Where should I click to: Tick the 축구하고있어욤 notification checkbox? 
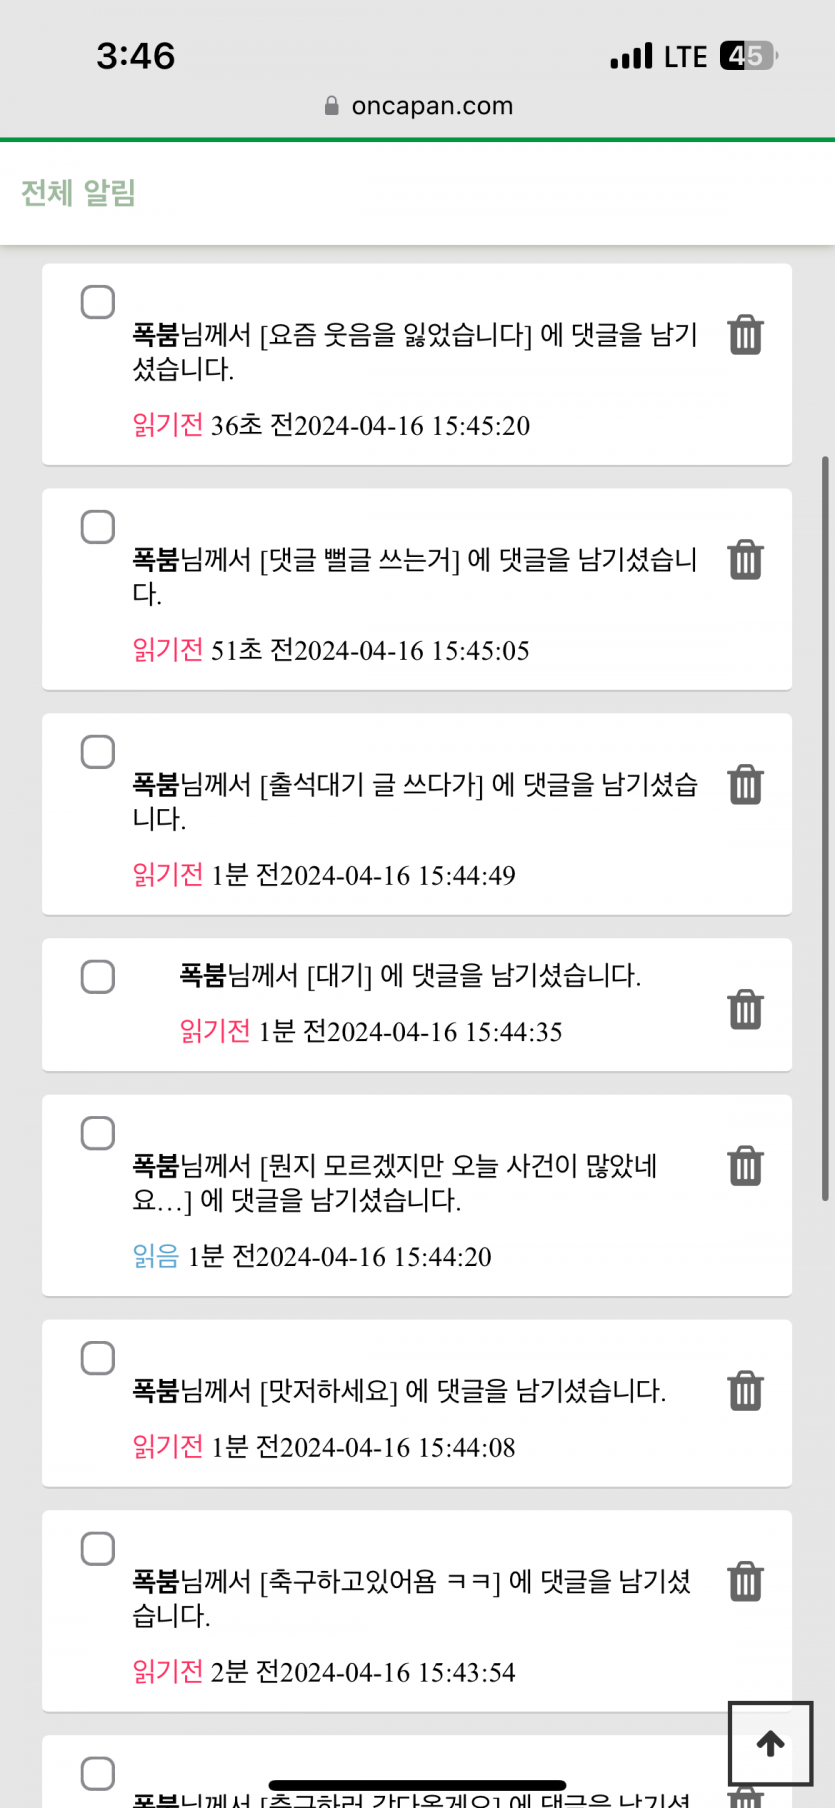pyautogui.click(x=98, y=1549)
